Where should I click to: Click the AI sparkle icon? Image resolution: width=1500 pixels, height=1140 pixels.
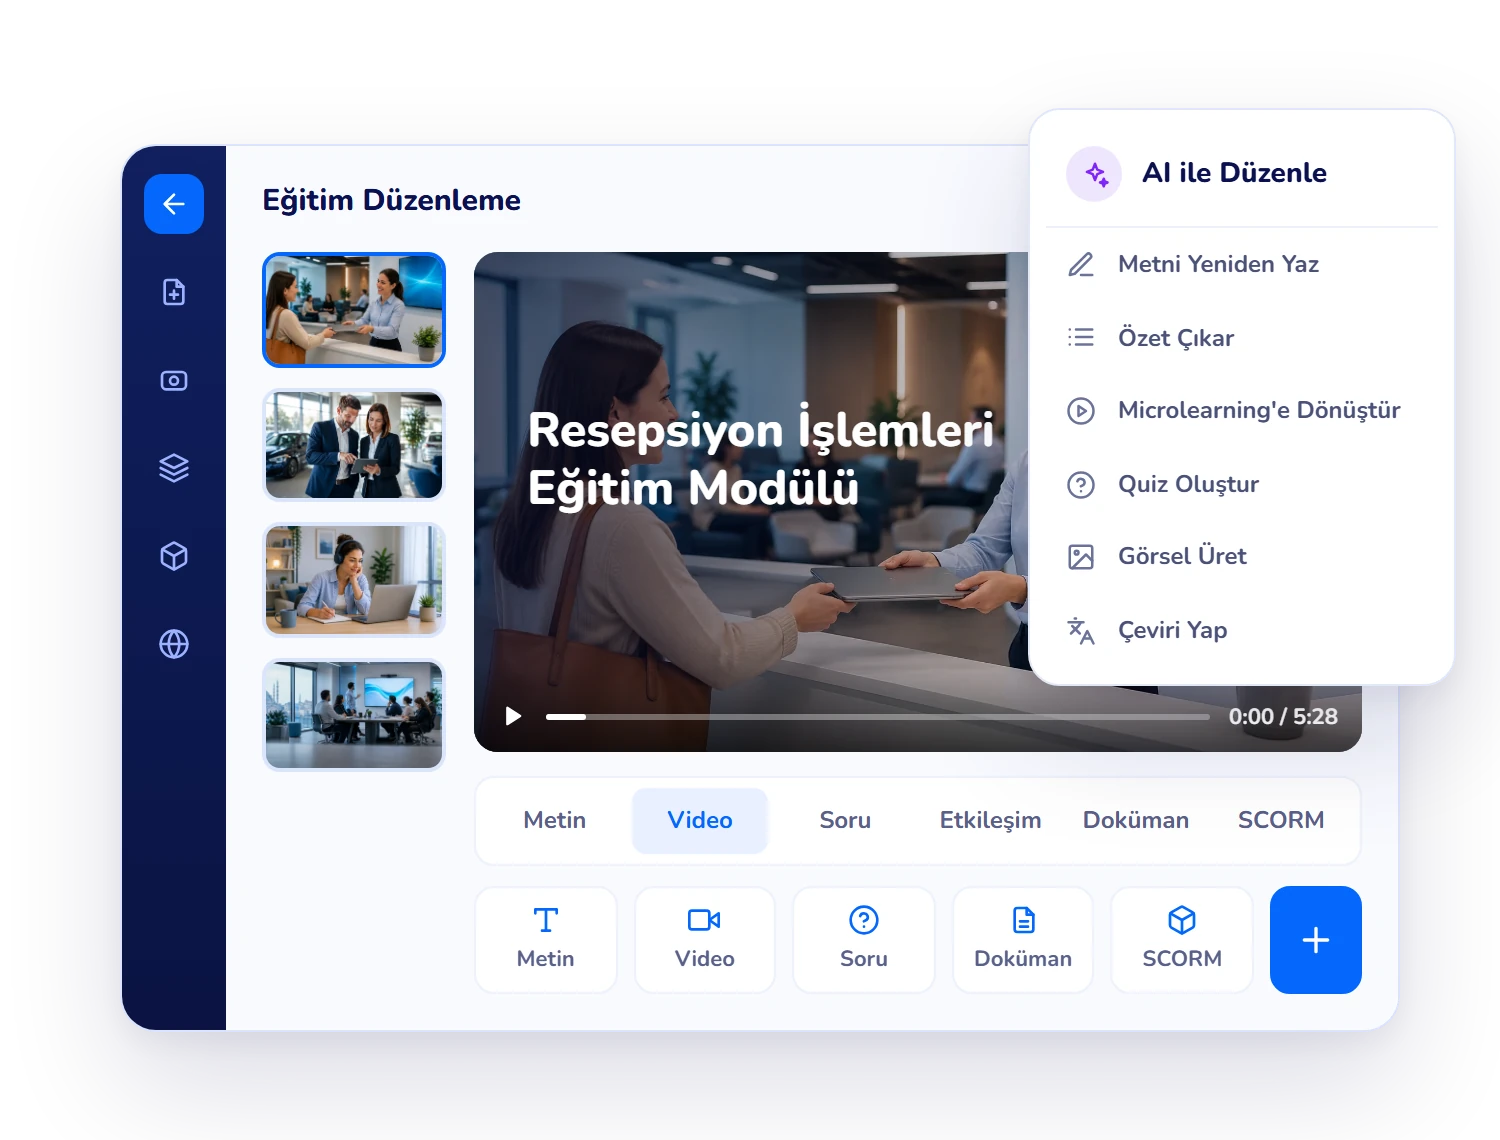coord(1095,174)
